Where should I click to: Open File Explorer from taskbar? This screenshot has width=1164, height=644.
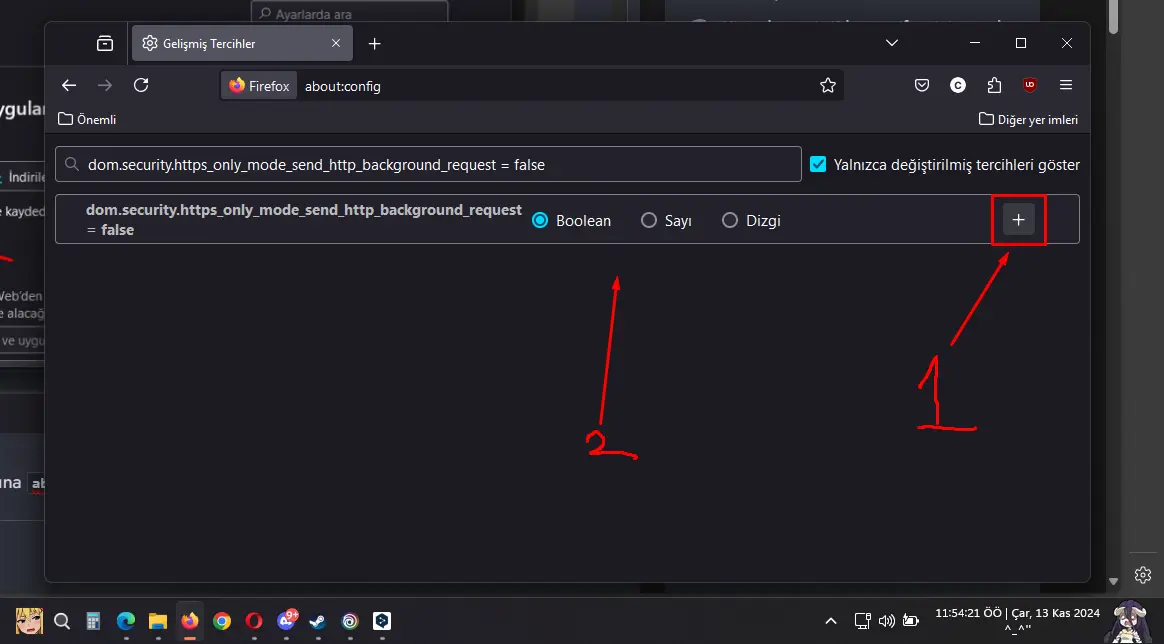(157, 621)
